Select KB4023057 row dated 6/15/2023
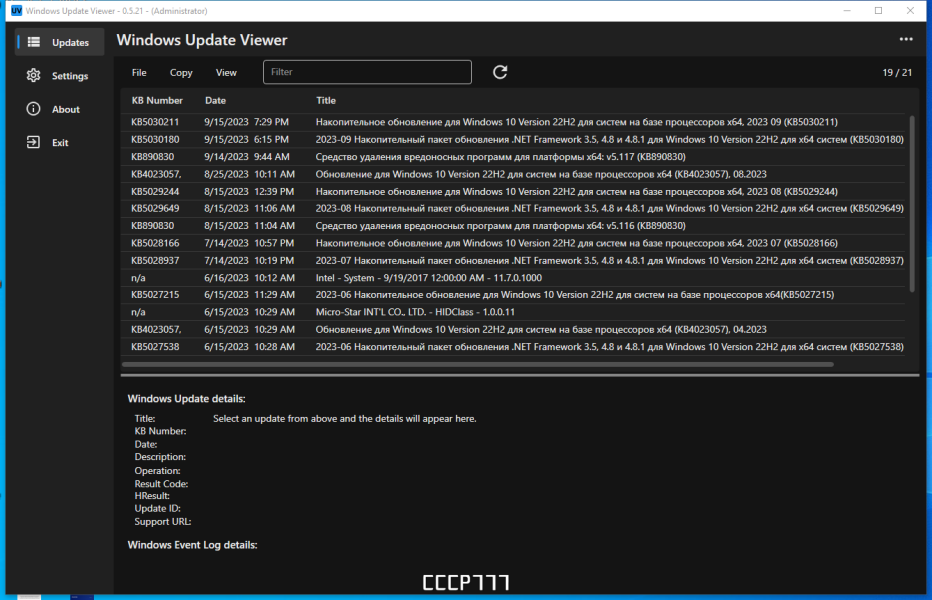This screenshot has width=932, height=600. (514, 329)
